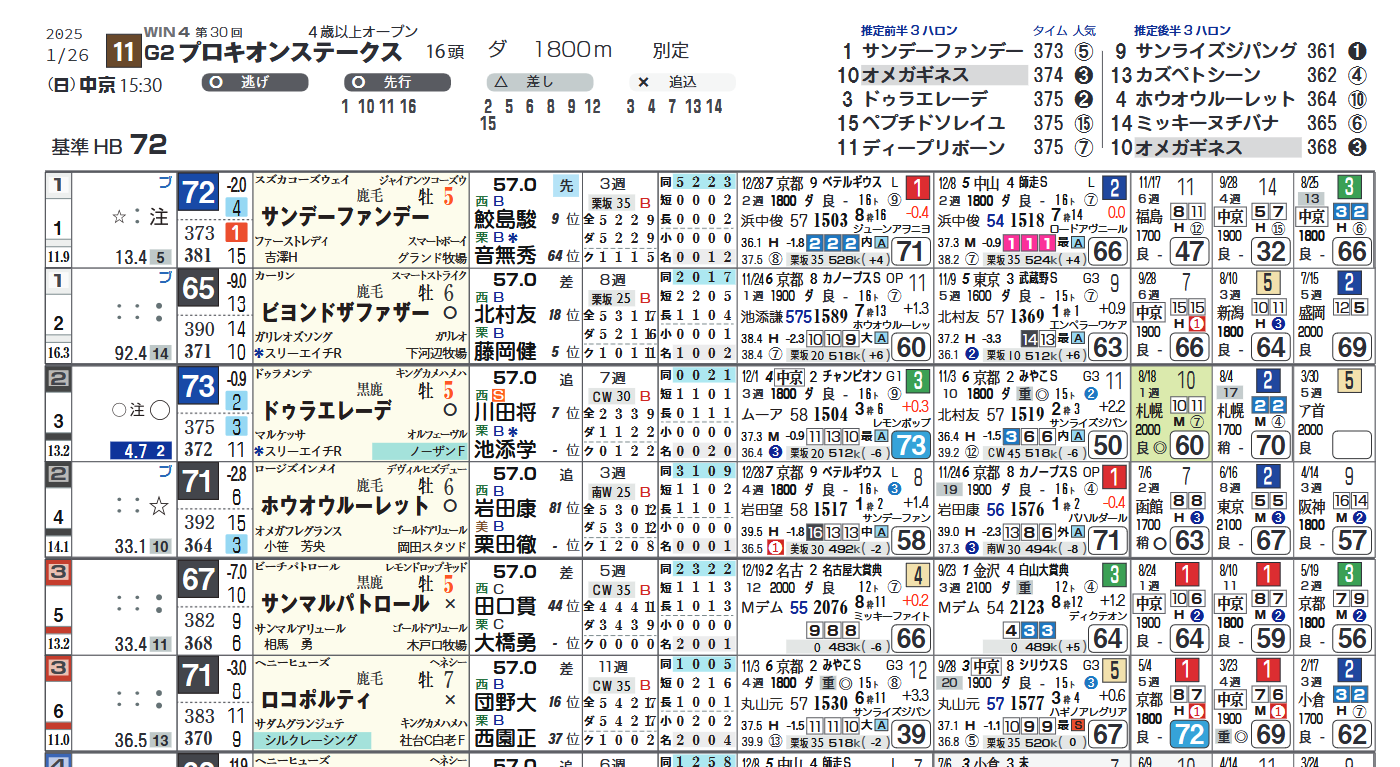Image resolution: width=1400 pixels, height=767 pixels.
Task: Click ペプチドソレイユ in the front-half ranking
Action: (934, 123)
